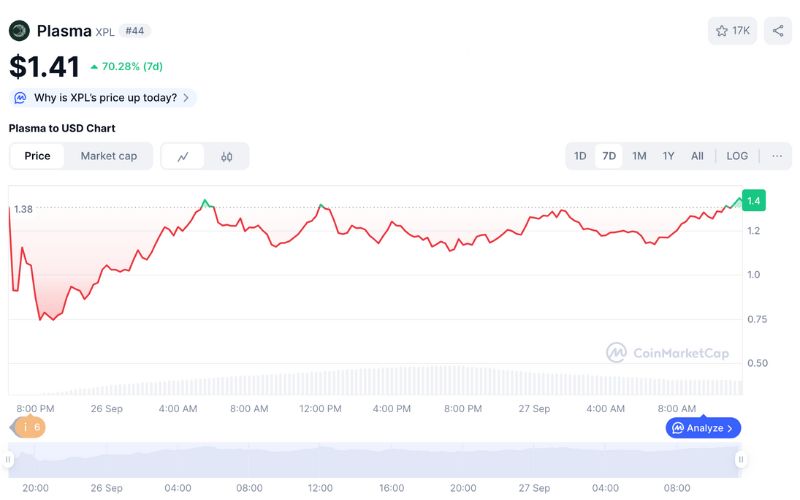Switch to candlestick chart view icon
Image resolution: width=800 pixels, height=500 pixels.
227,156
